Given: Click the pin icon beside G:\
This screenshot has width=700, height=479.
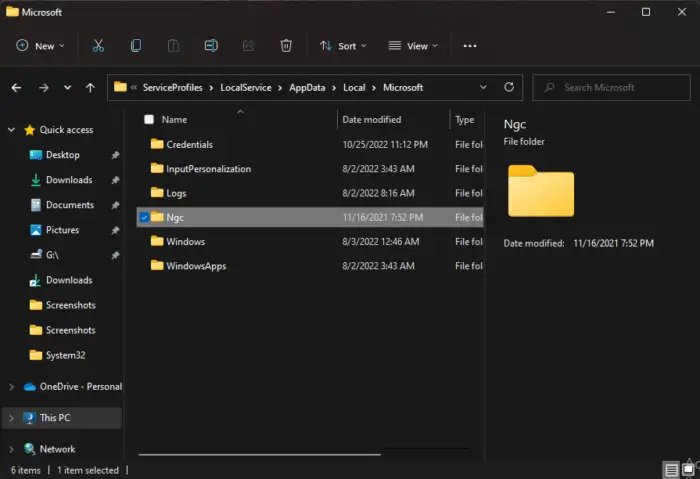Looking at the screenshot, I should pyautogui.click(x=115, y=255).
